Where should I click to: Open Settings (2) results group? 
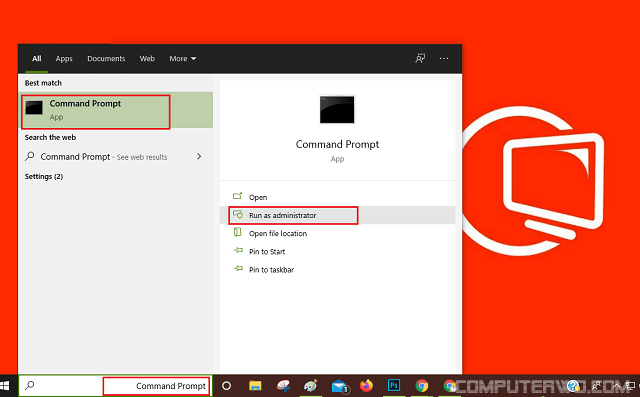[x=44, y=177]
